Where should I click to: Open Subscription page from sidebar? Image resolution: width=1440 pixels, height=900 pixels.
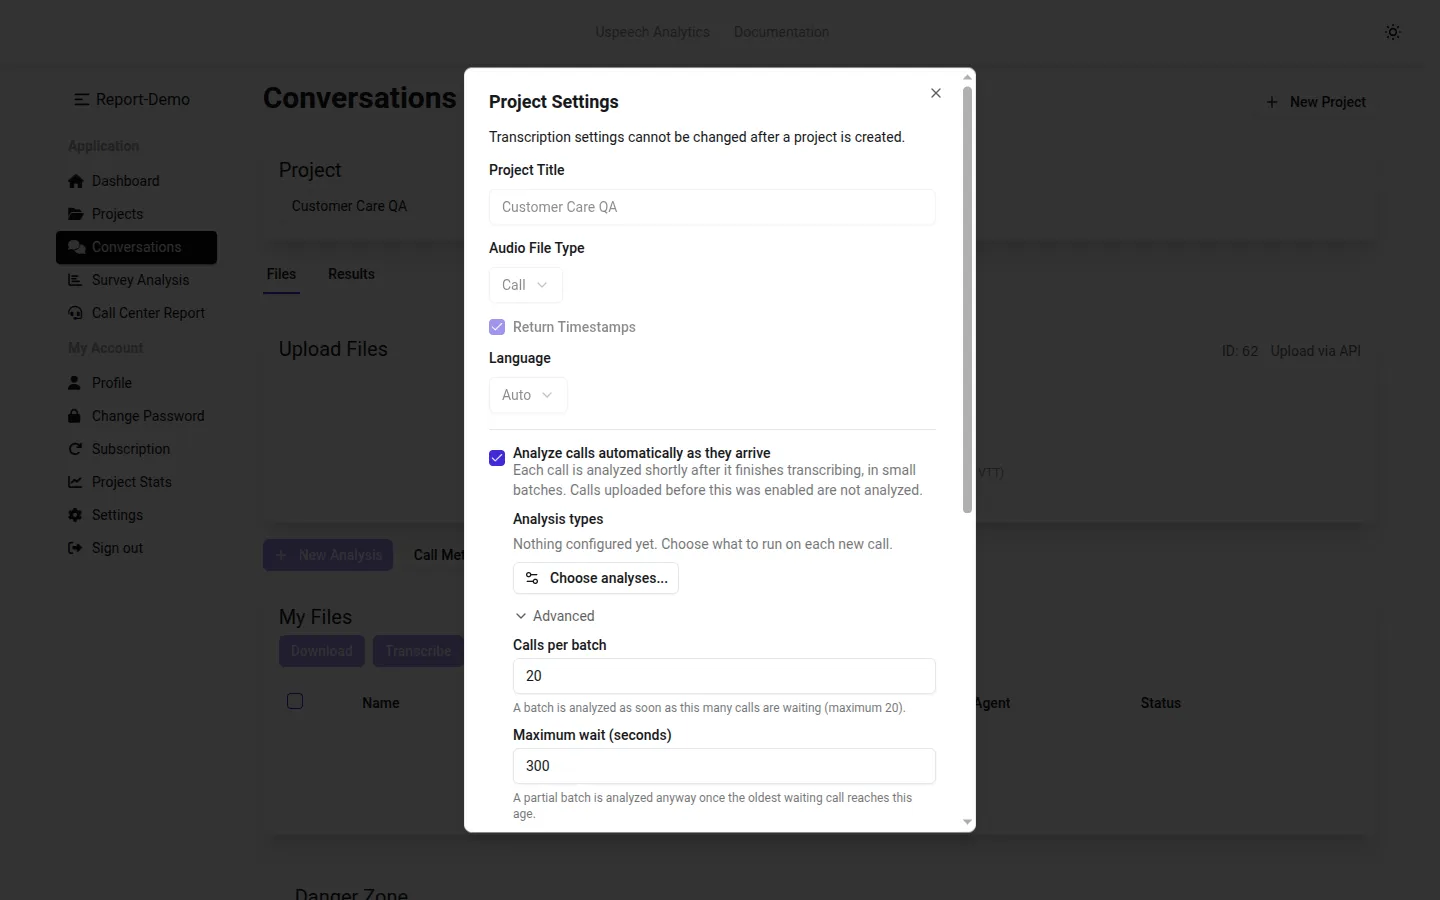pyautogui.click(x=137, y=449)
